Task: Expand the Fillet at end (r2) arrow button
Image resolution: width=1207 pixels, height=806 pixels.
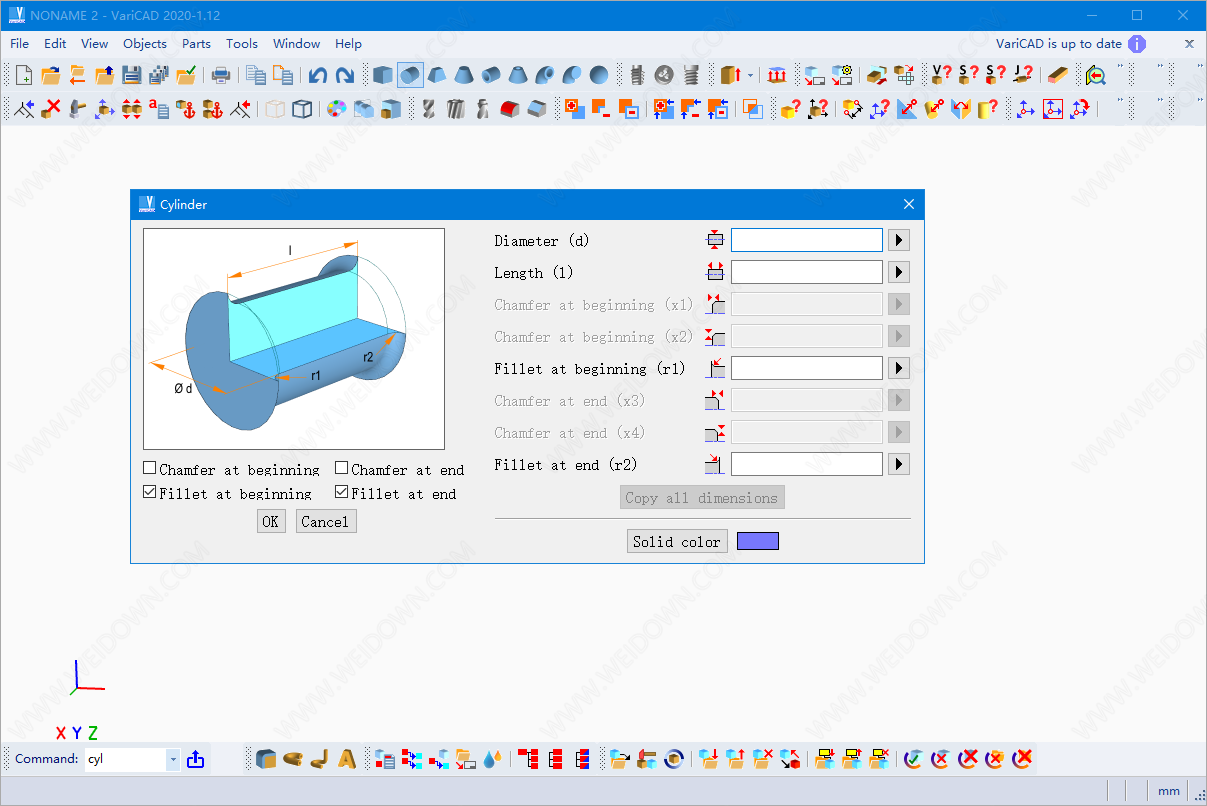Action: (898, 464)
